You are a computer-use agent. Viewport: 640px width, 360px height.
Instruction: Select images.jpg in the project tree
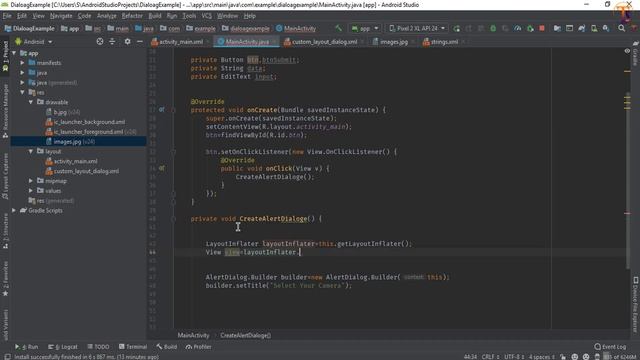[78, 142]
